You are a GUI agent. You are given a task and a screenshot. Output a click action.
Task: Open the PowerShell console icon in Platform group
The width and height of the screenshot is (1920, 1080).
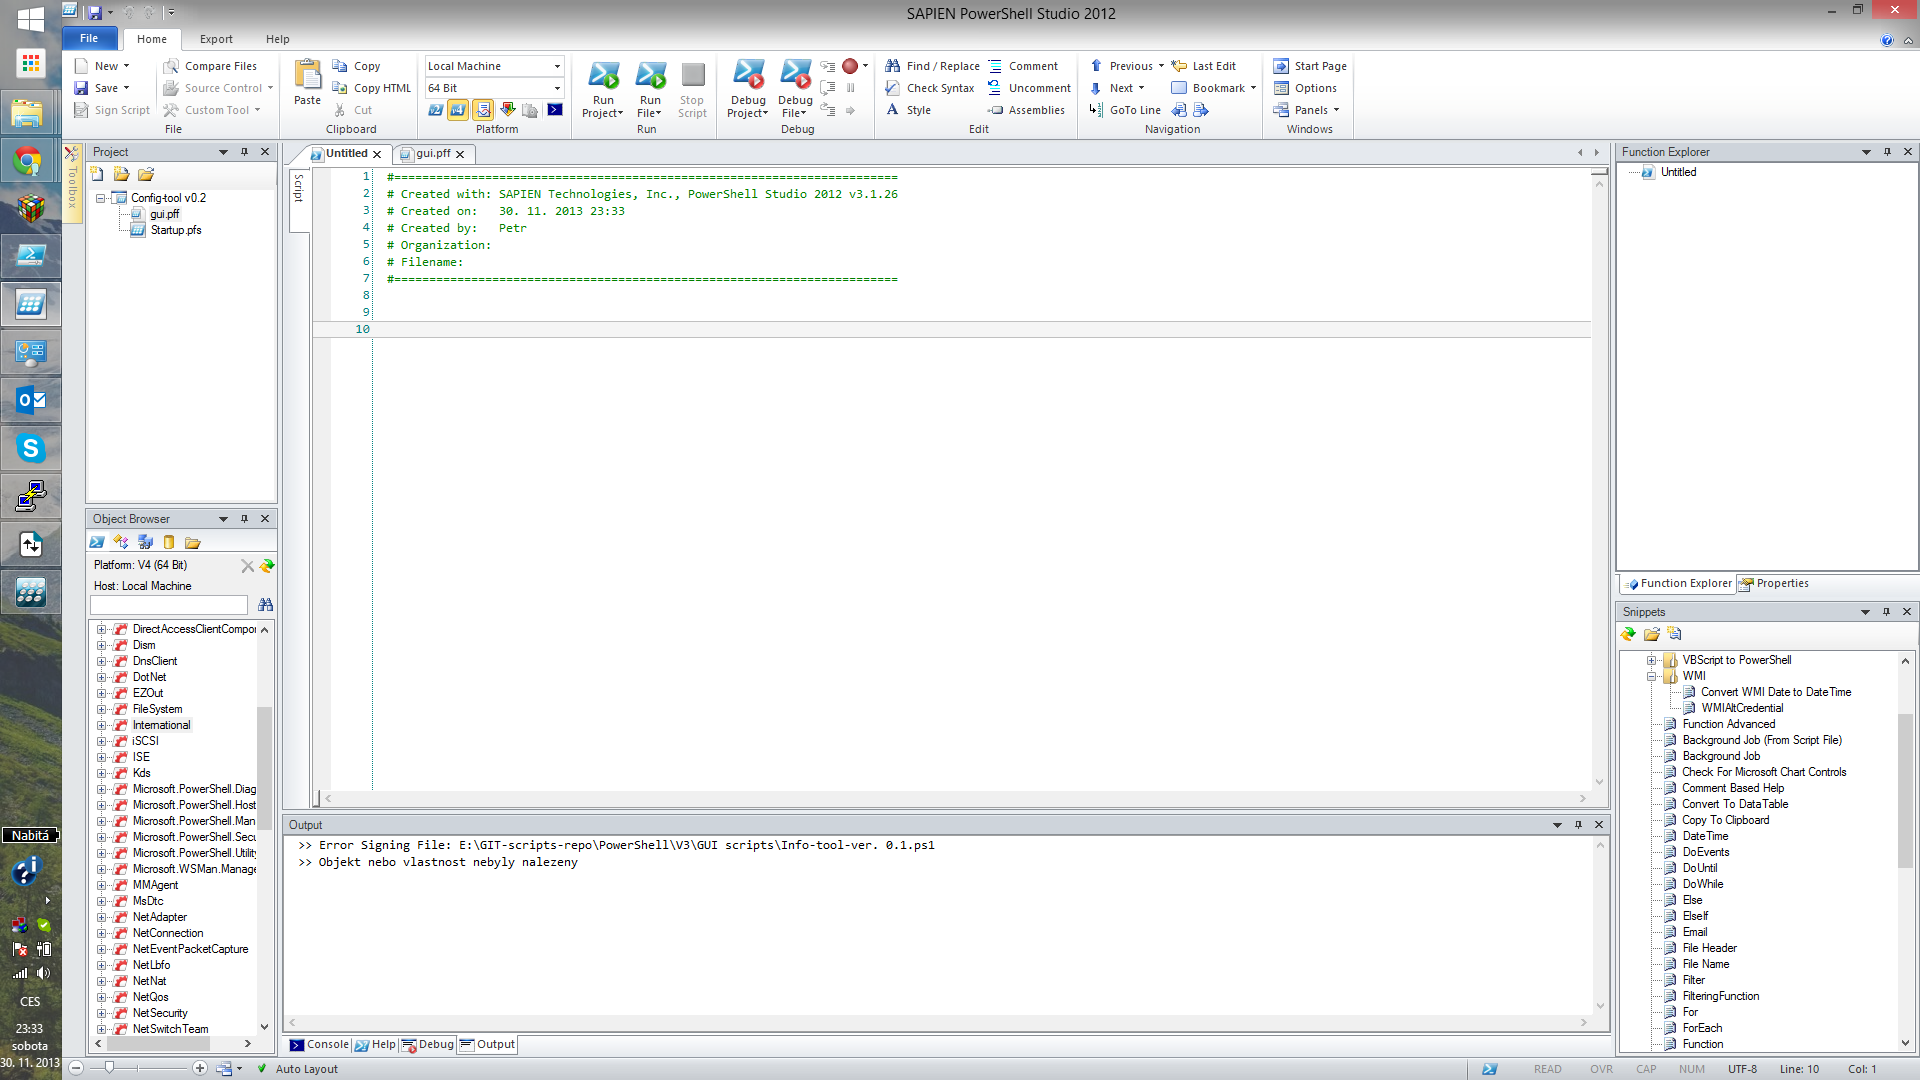(555, 110)
